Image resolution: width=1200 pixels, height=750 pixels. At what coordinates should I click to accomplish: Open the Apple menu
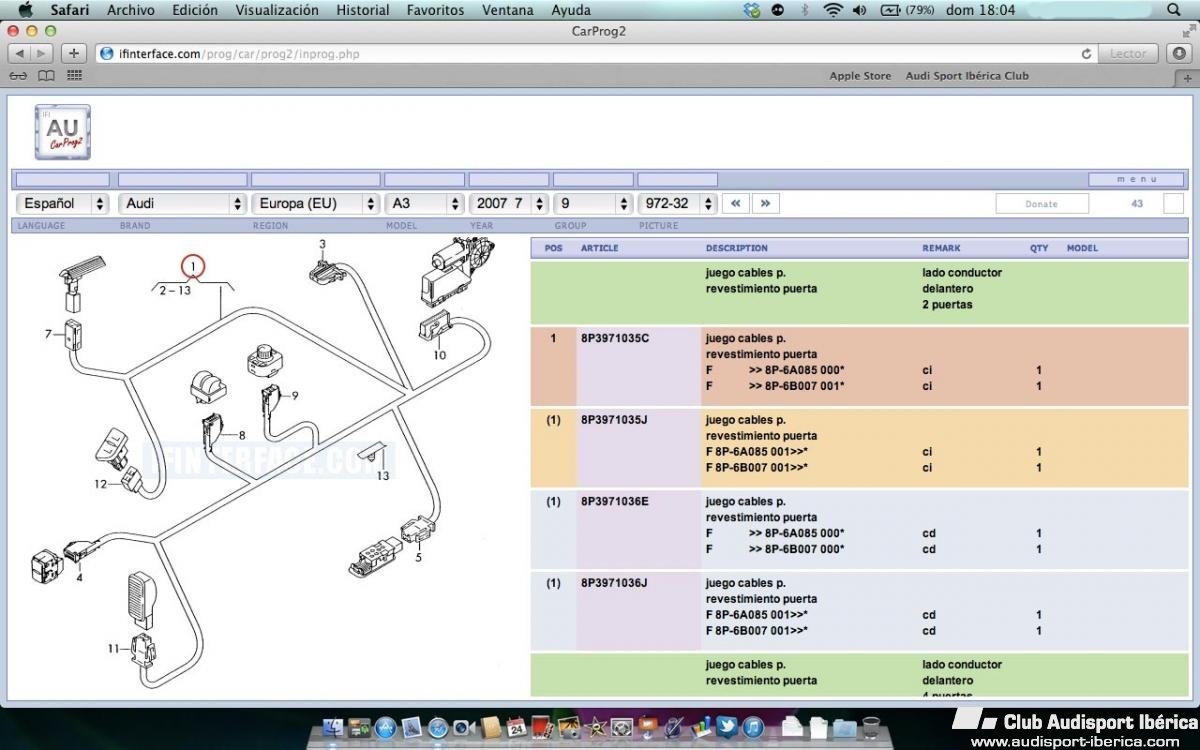pos(25,10)
